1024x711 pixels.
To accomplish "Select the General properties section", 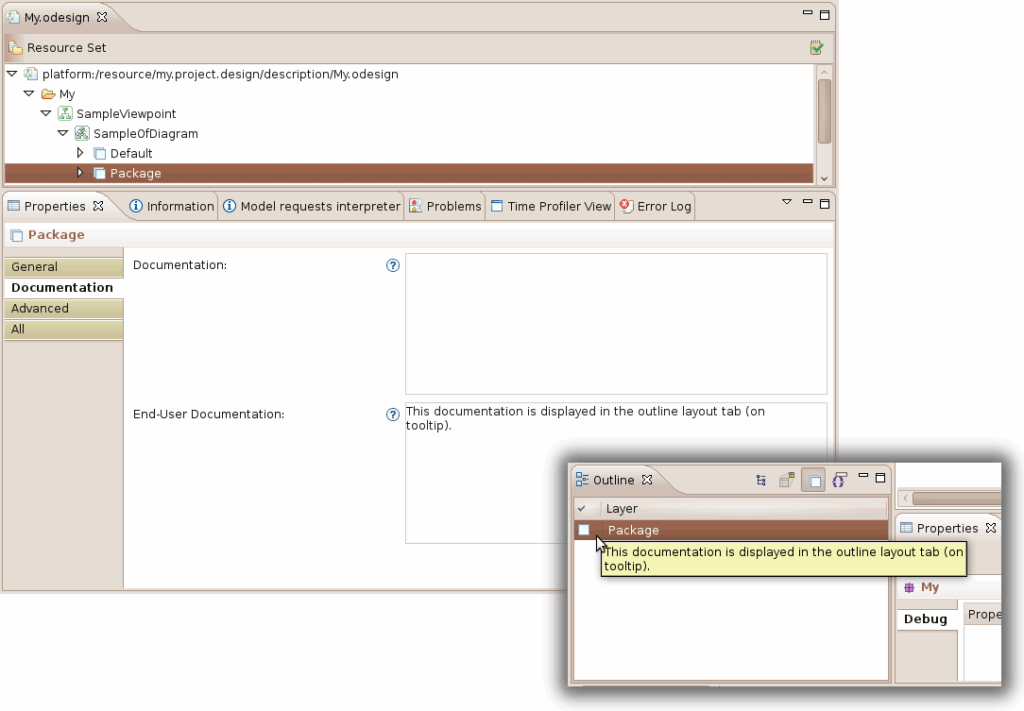I will point(63,267).
